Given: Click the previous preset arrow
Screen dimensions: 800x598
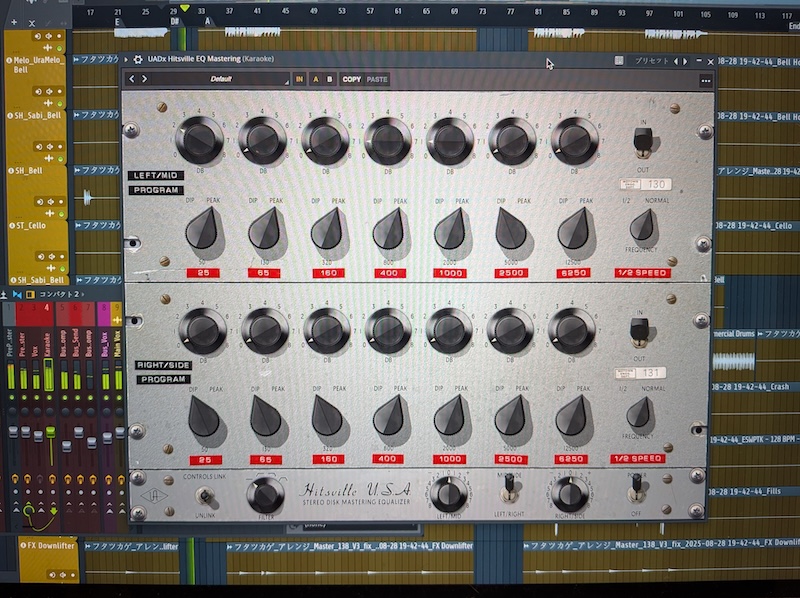Looking at the screenshot, I should click(x=132, y=79).
